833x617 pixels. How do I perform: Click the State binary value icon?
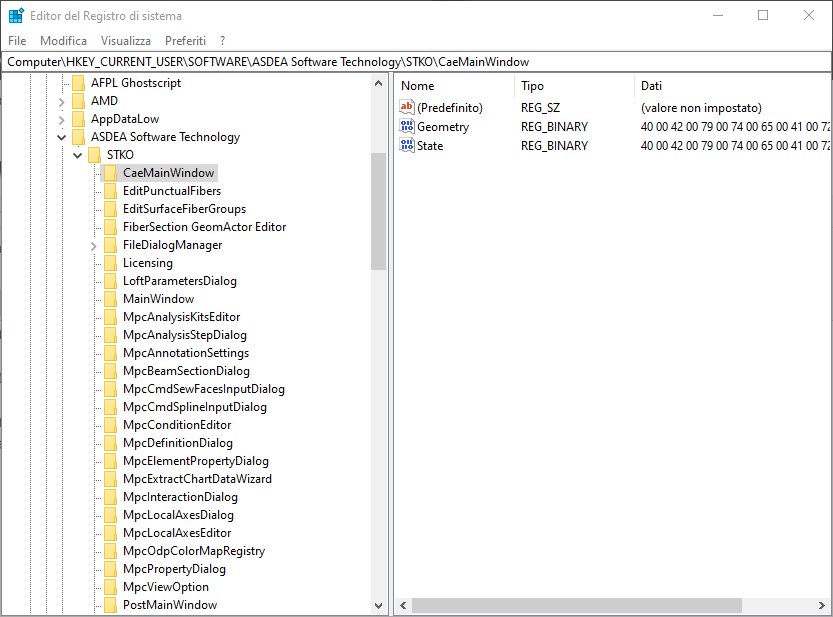[x=407, y=146]
